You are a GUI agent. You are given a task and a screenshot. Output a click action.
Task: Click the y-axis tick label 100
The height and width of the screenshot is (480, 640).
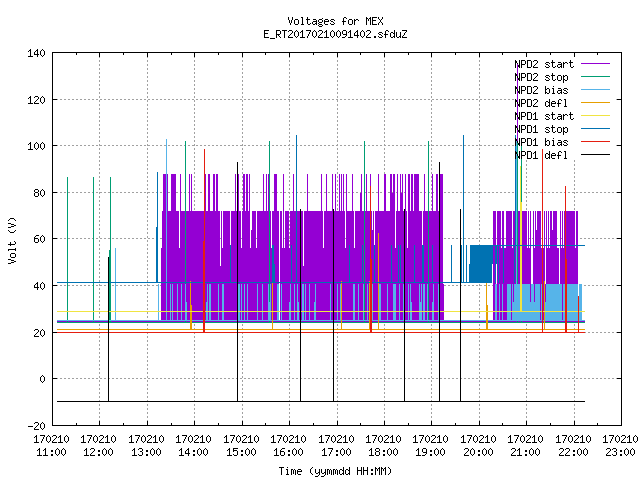[36, 146]
